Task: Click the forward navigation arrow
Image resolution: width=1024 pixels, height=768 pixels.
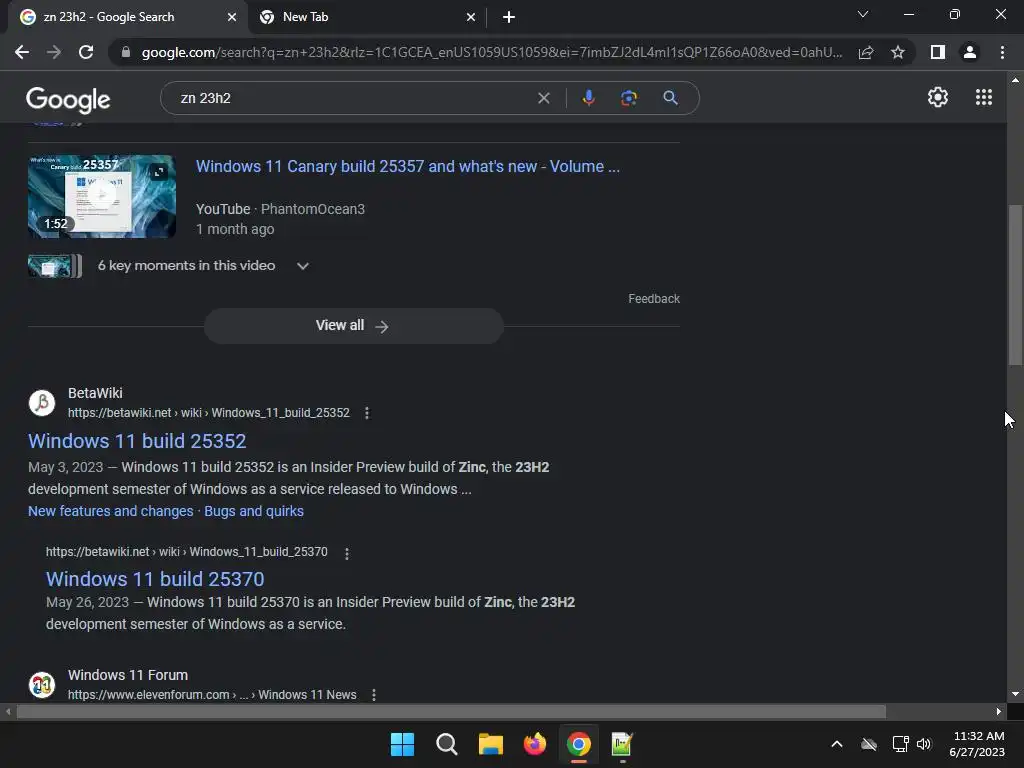Action: coord(54,52)
